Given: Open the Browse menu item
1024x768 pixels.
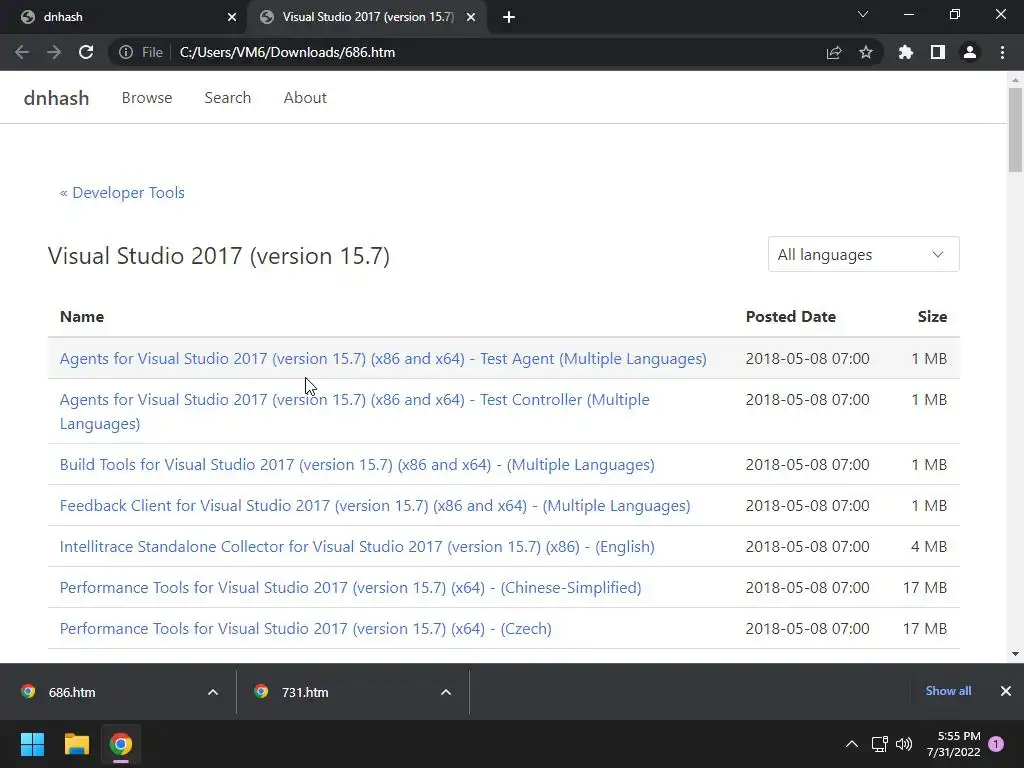Looking at the screenshot, I should pyautogui.click(x=147, y=98).
